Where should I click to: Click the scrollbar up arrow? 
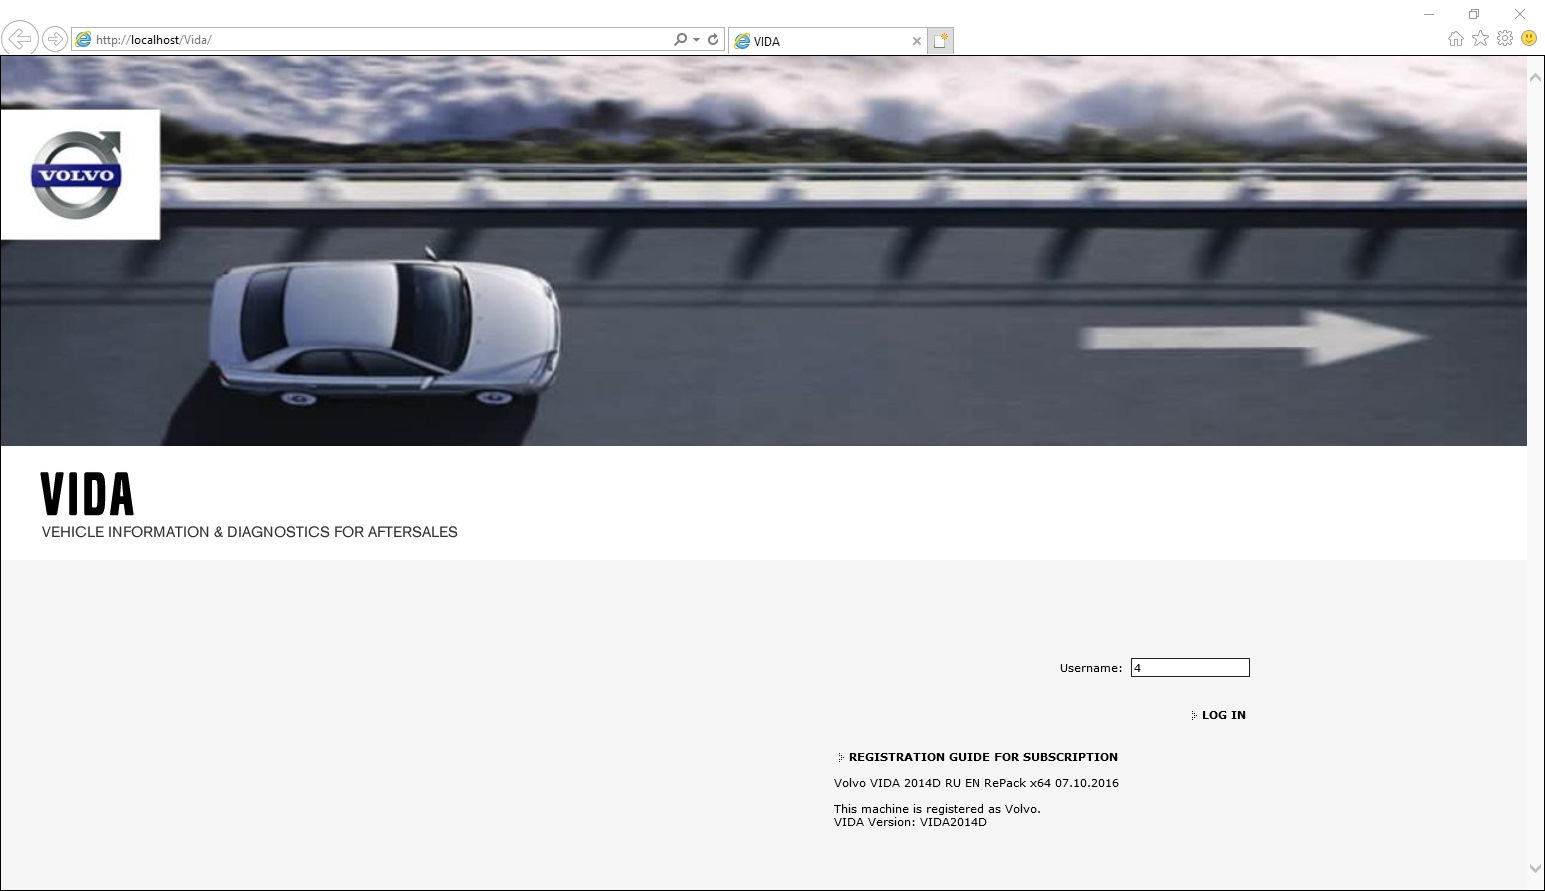pos(1535,77)
